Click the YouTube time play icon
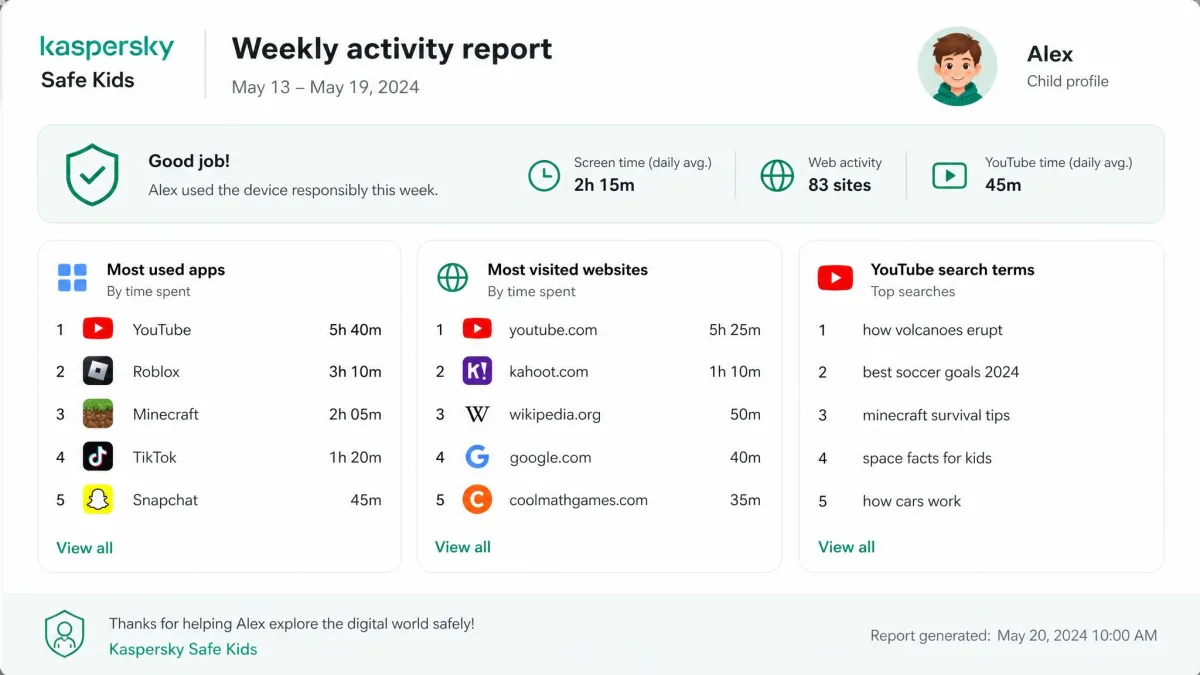 click(x=949, y=175)
